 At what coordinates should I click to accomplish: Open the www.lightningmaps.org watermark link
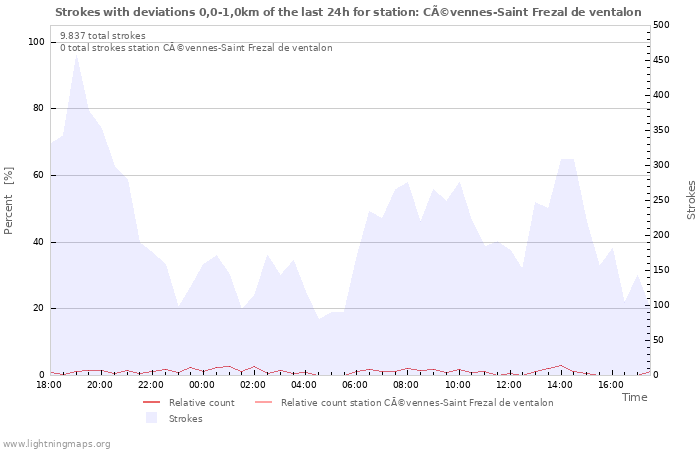(x=56, y=443)
